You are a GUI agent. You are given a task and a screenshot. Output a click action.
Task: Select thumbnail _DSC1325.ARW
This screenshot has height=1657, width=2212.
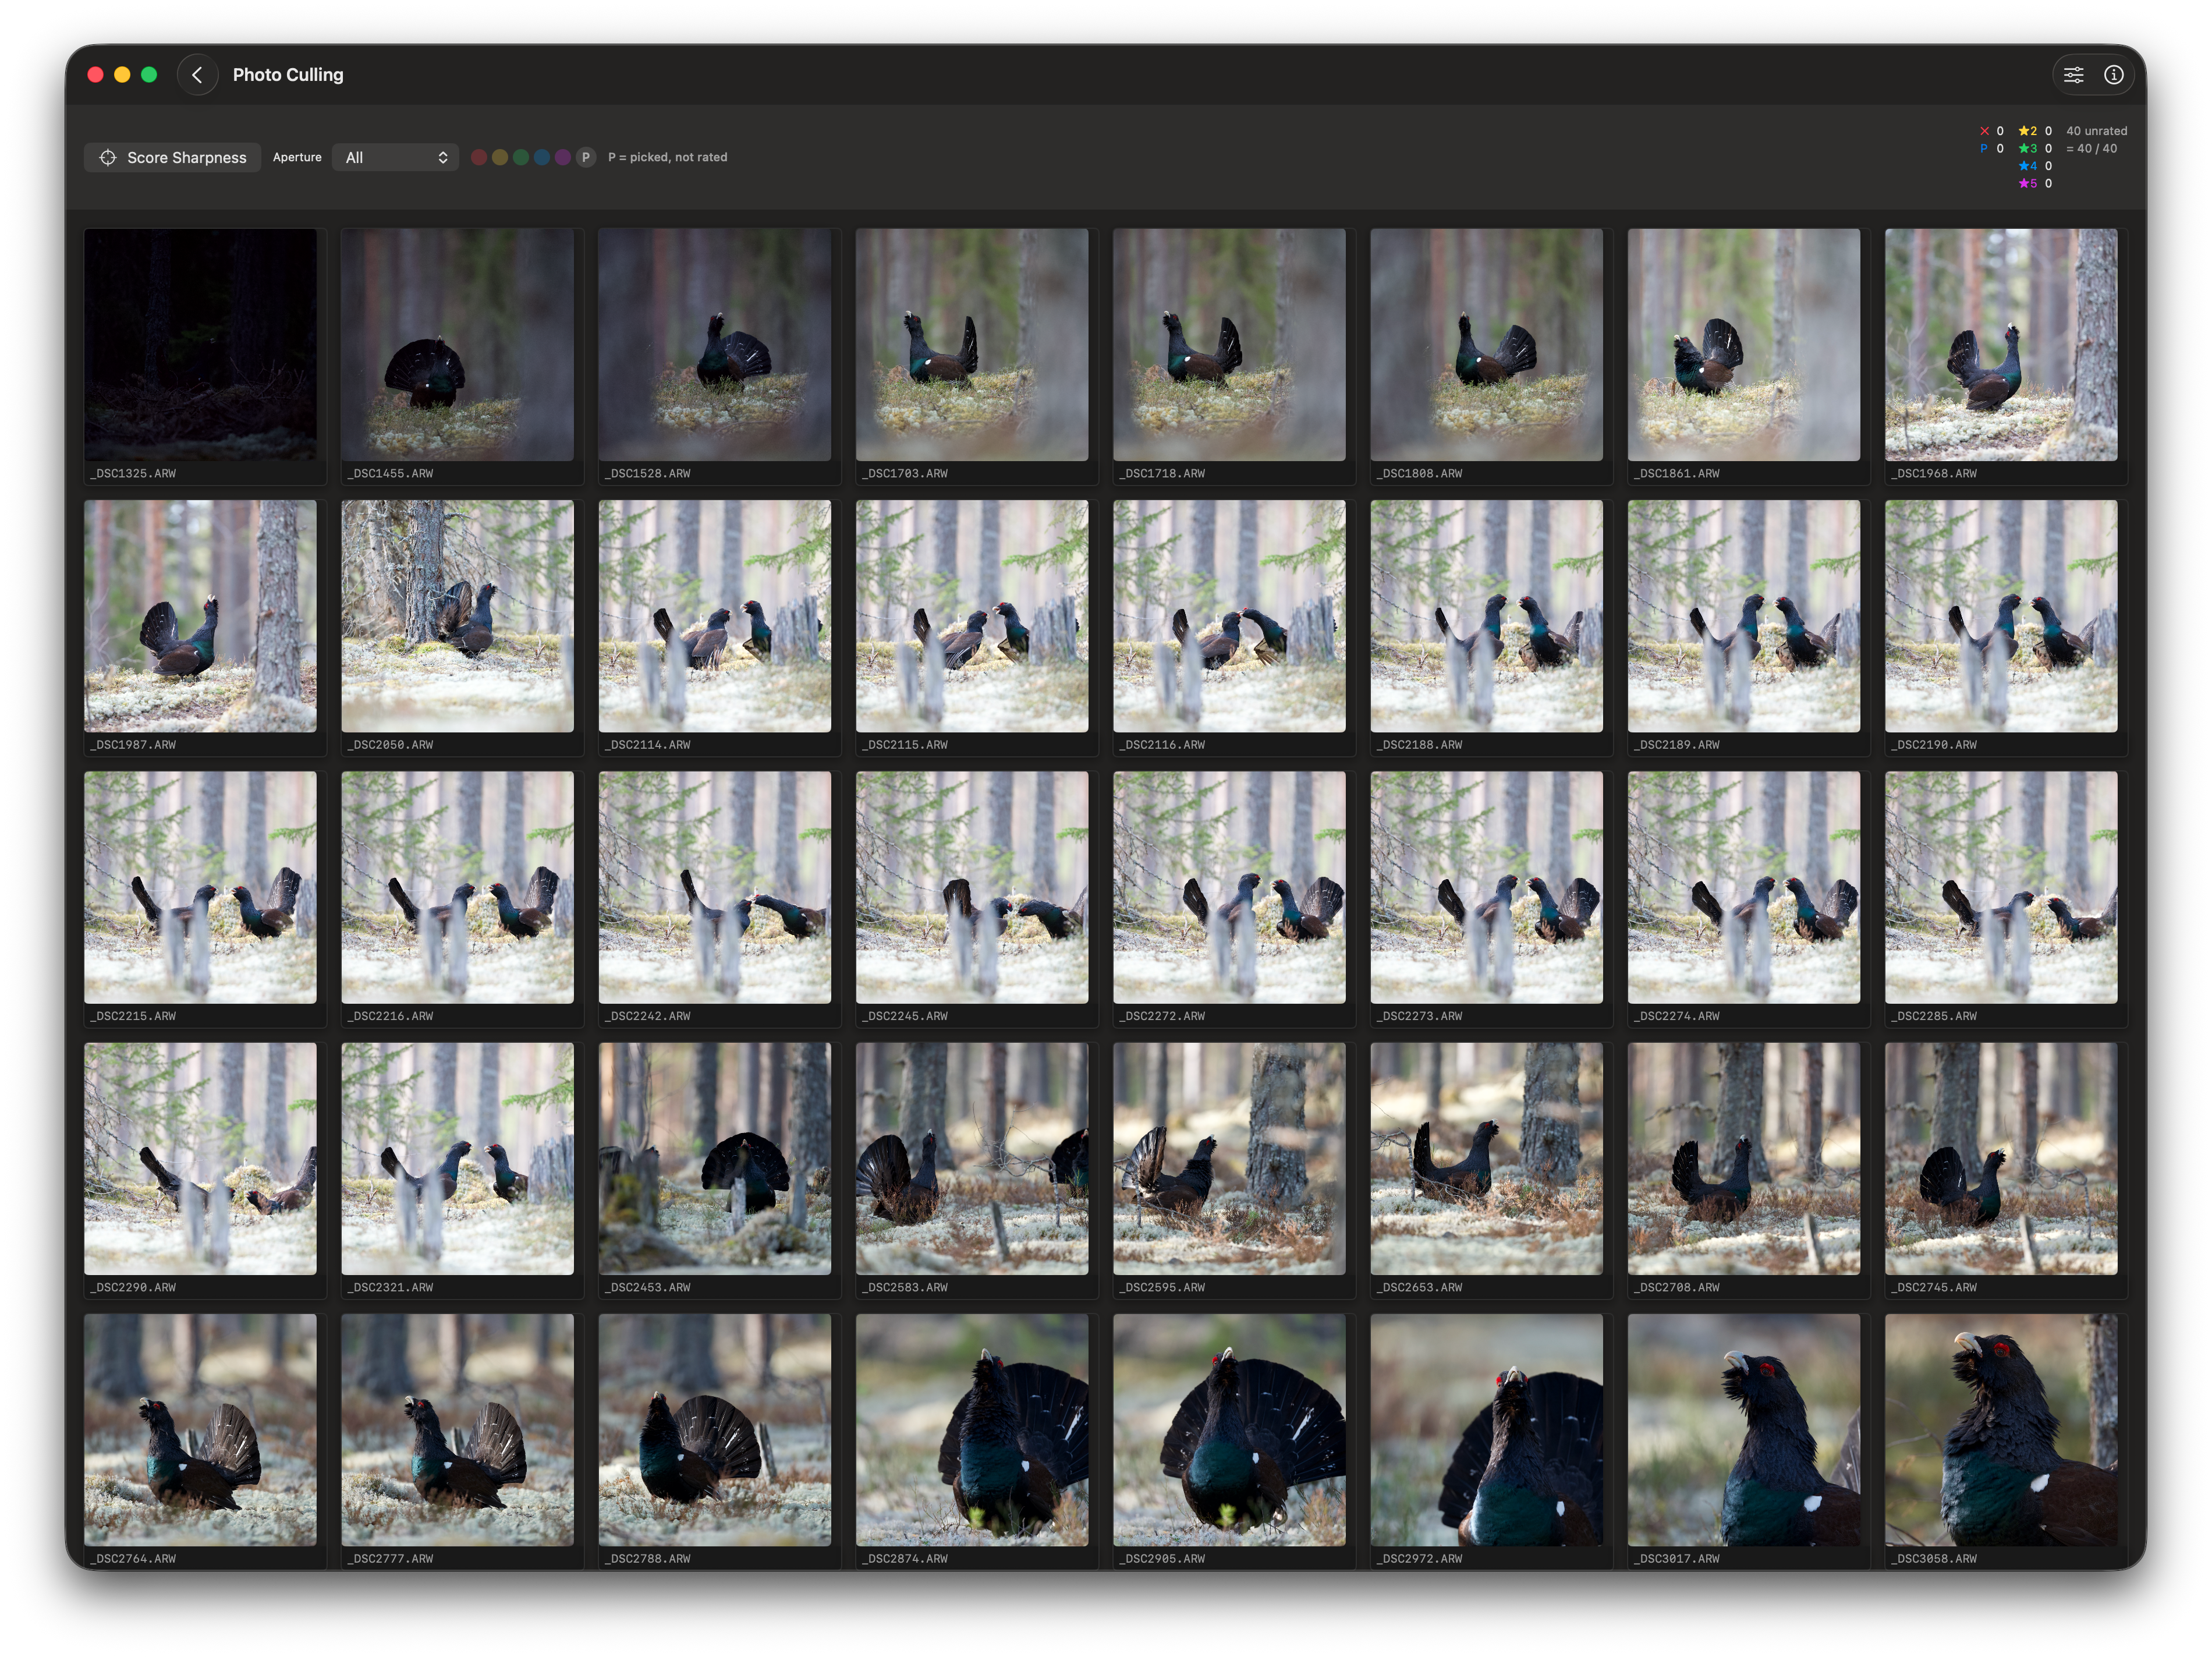point(200,345)
